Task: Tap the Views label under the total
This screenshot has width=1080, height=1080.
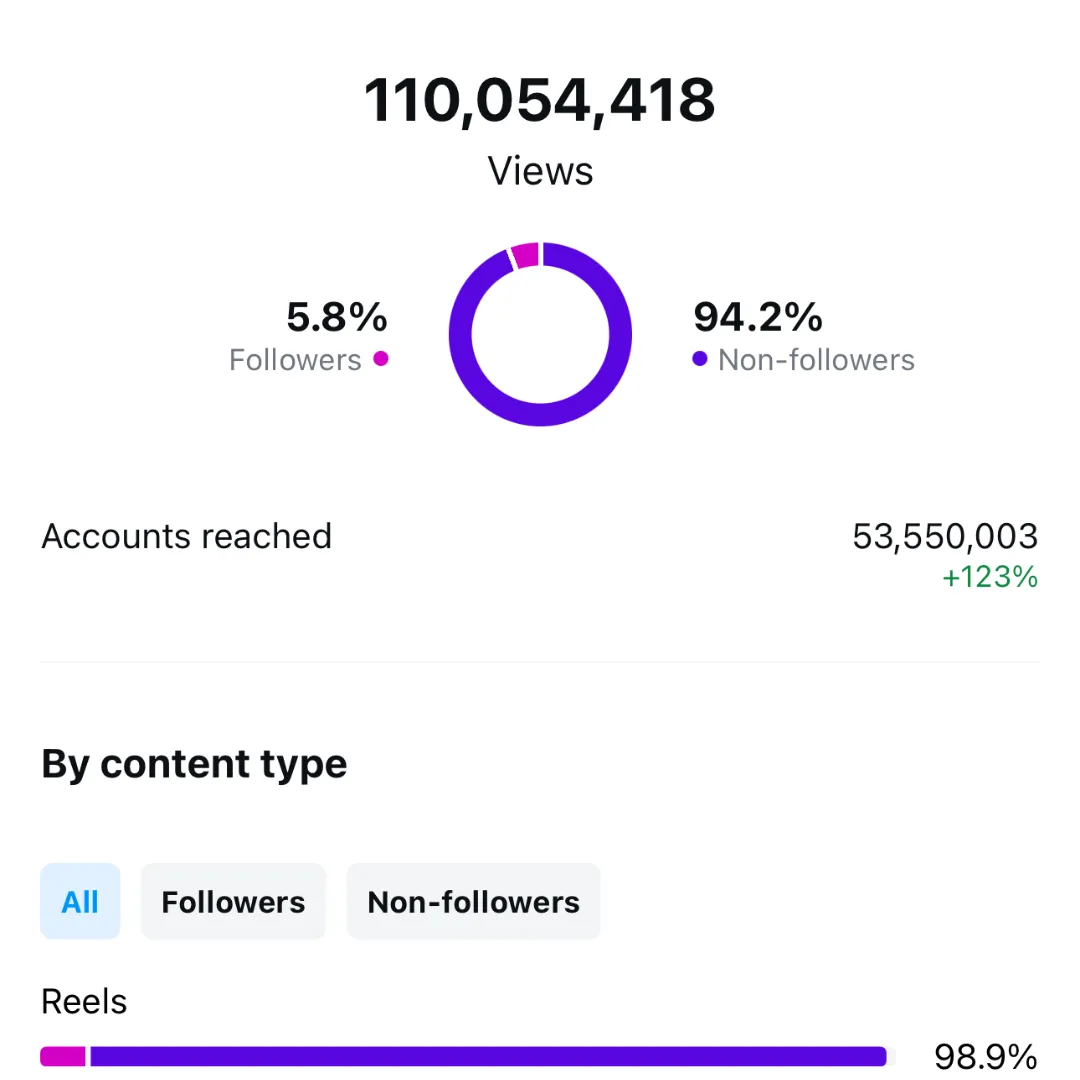Action: (540, 171)
